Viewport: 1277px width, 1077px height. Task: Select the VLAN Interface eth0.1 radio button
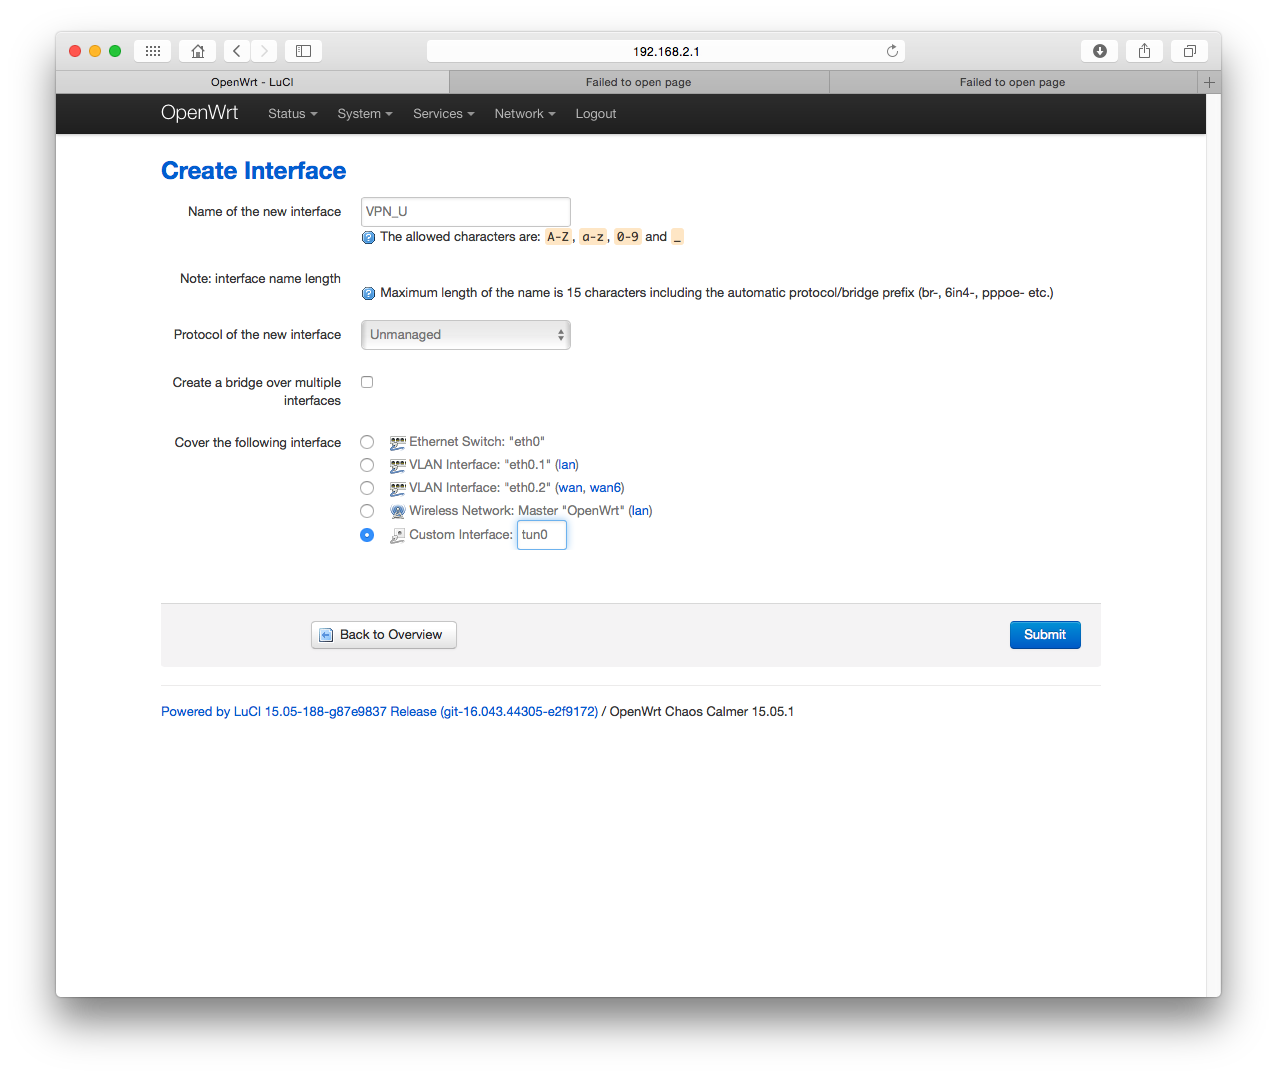367,465
